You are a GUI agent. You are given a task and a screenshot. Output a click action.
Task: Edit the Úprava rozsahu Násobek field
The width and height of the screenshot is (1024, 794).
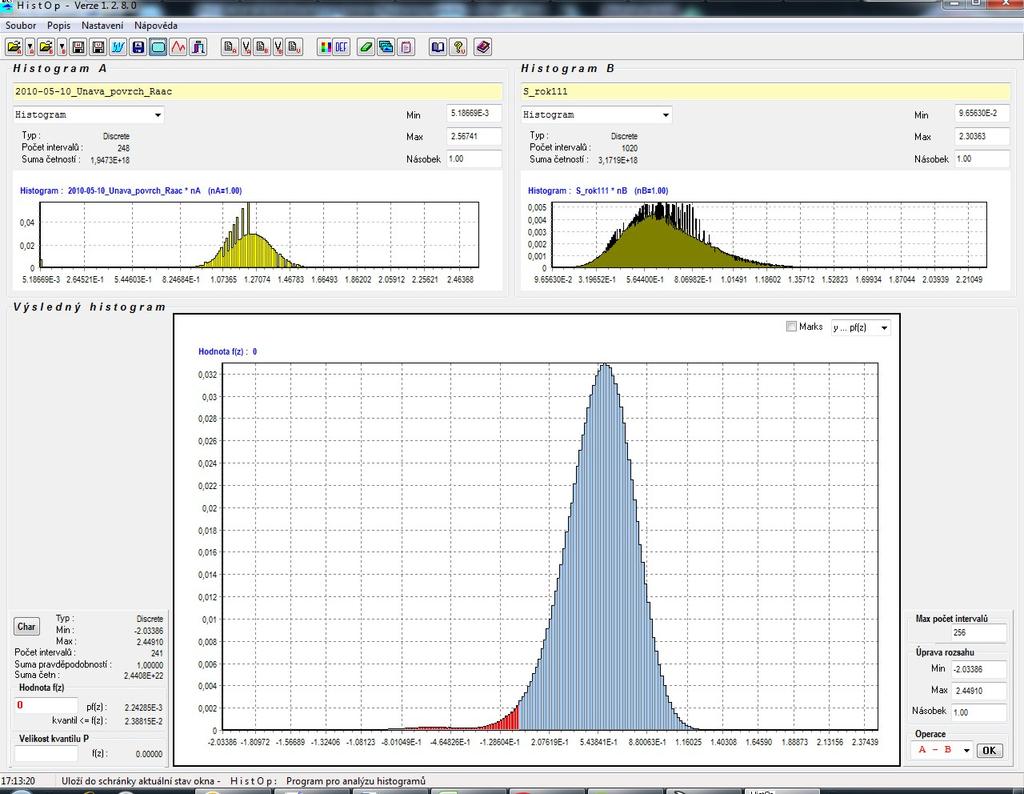click(x=978, y=712)
